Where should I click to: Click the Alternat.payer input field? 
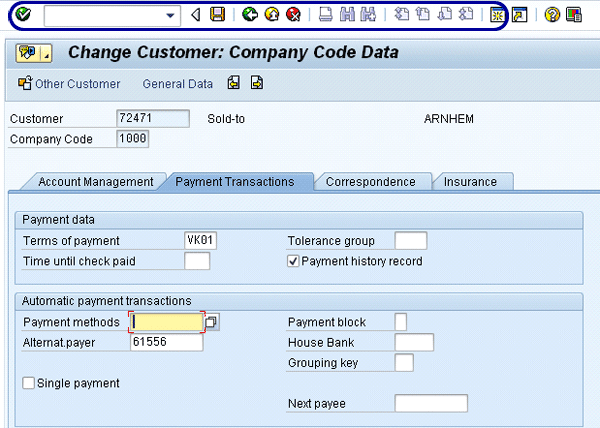pos(166,342)
